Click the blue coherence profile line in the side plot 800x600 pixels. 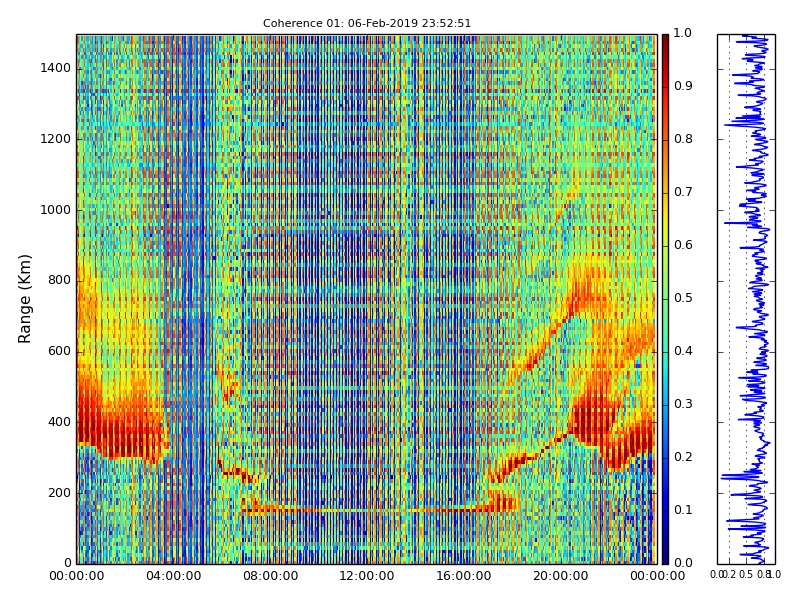(760, 299)
